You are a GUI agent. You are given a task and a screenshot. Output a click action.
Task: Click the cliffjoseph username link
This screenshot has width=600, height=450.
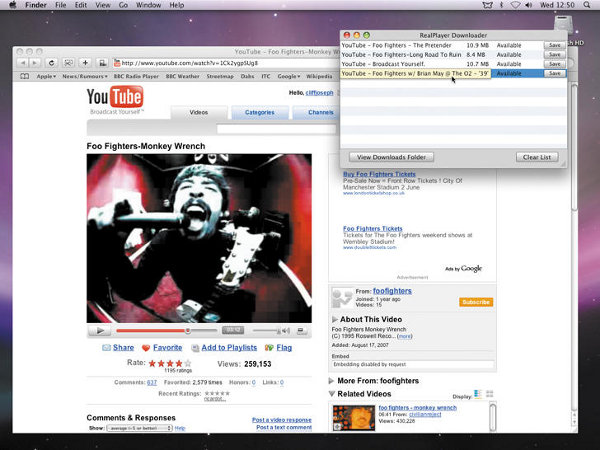pyautogui.click(x=320, y=93)
